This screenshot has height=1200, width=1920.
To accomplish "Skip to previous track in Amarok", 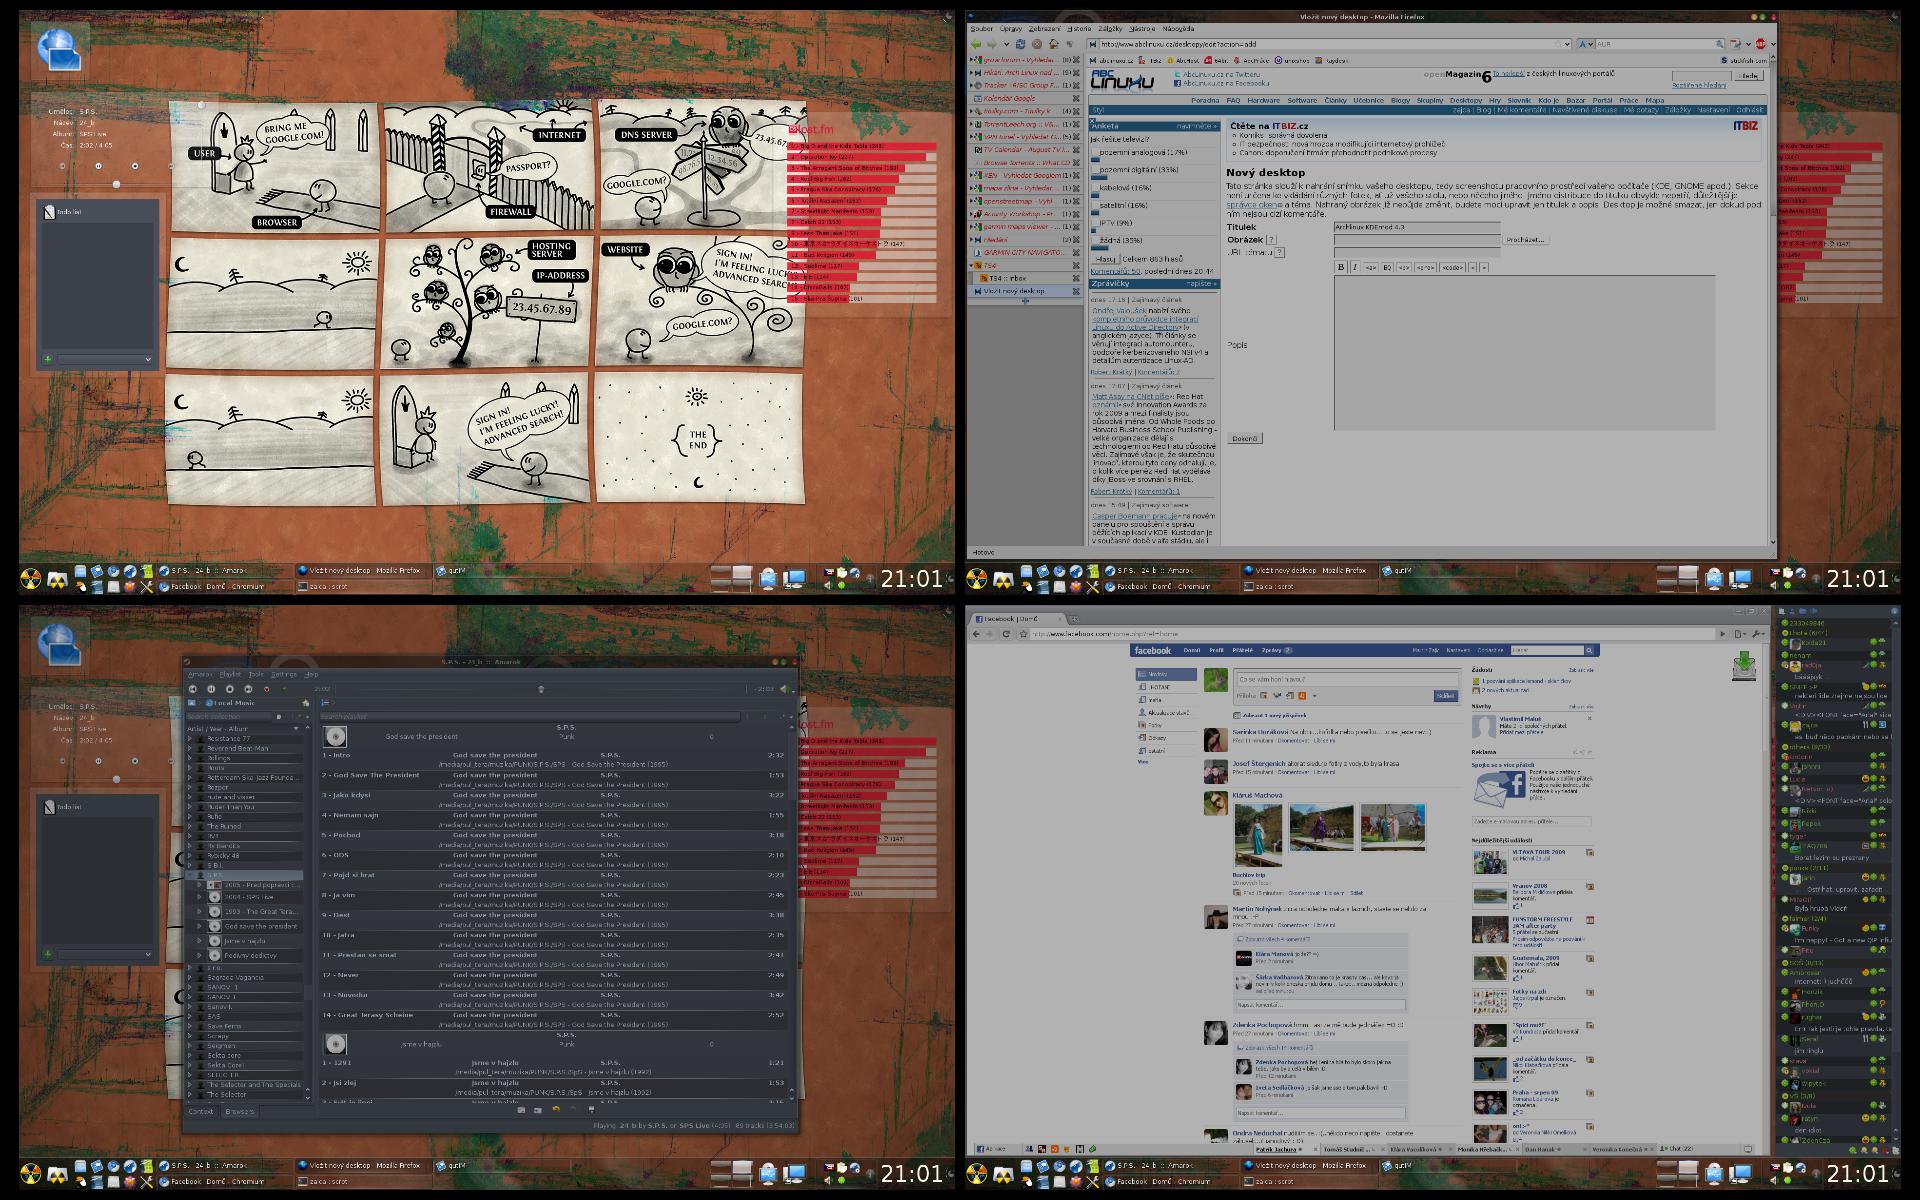I will pyautogui.click(x=192, y=689).
